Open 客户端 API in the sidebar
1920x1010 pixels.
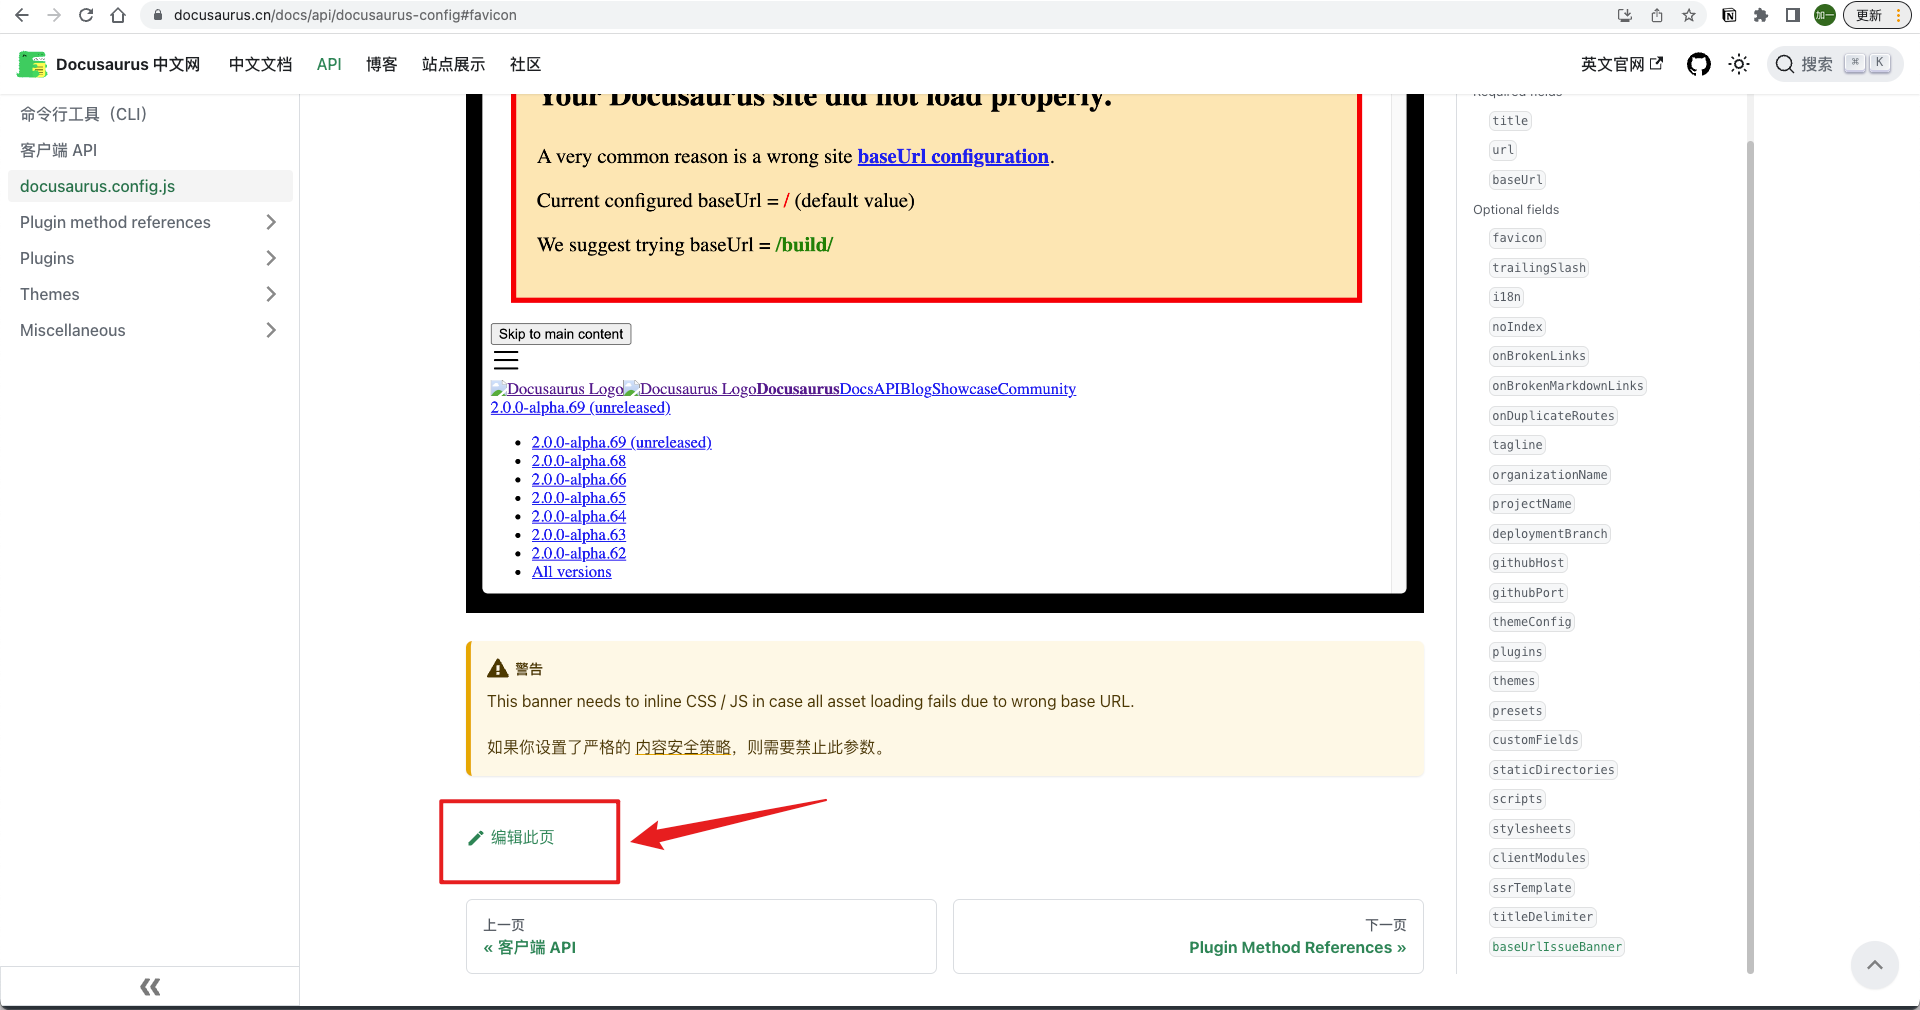(x=150, y=150)
